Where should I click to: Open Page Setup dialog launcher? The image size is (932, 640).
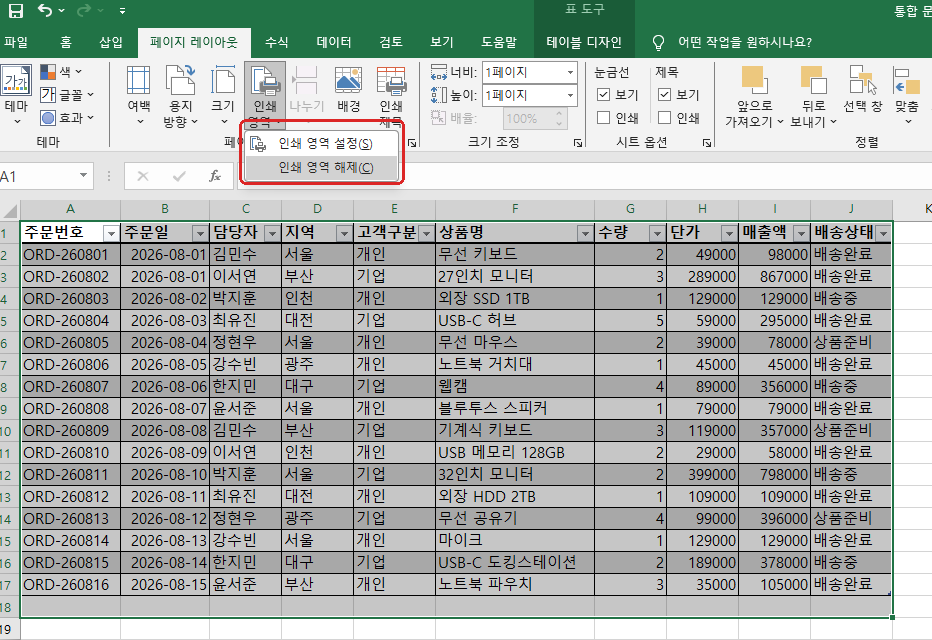[412, 143]
